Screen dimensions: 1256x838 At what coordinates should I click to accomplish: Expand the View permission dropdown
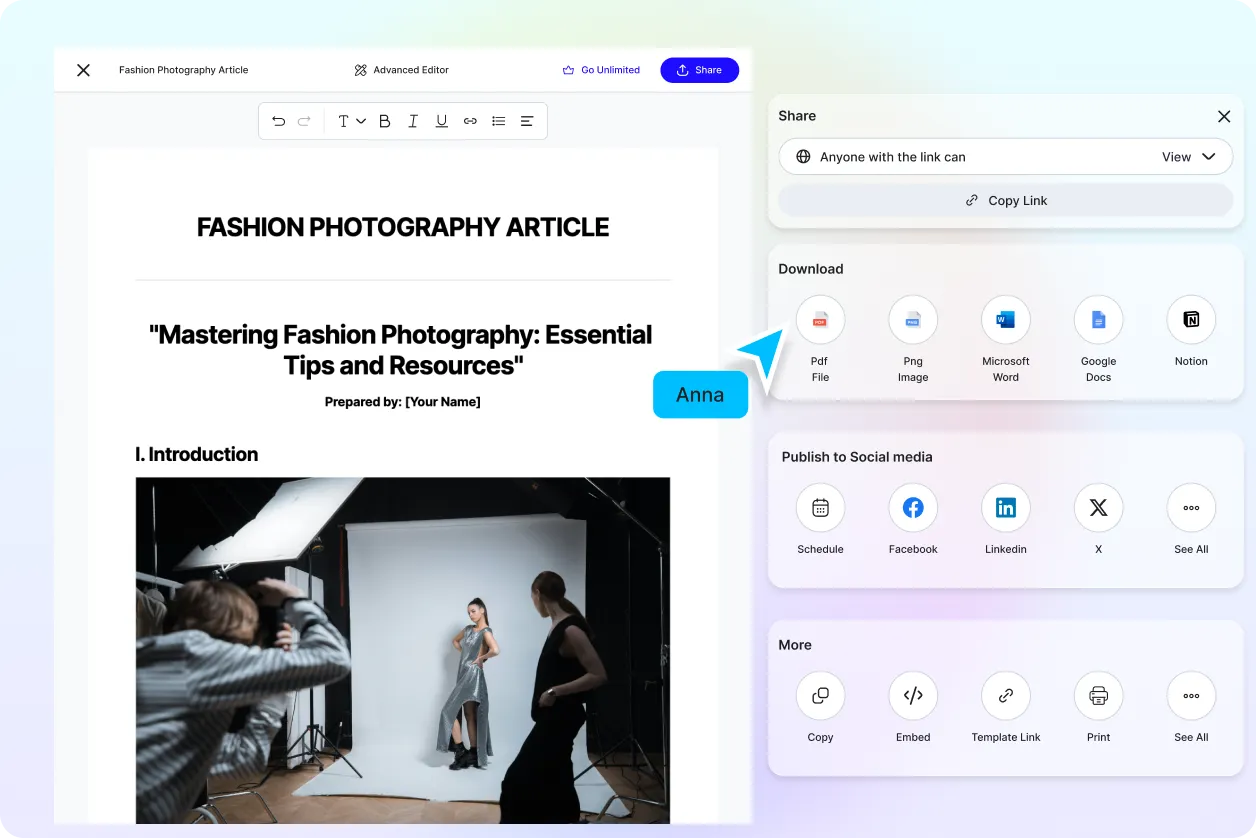pos(1188,157)
